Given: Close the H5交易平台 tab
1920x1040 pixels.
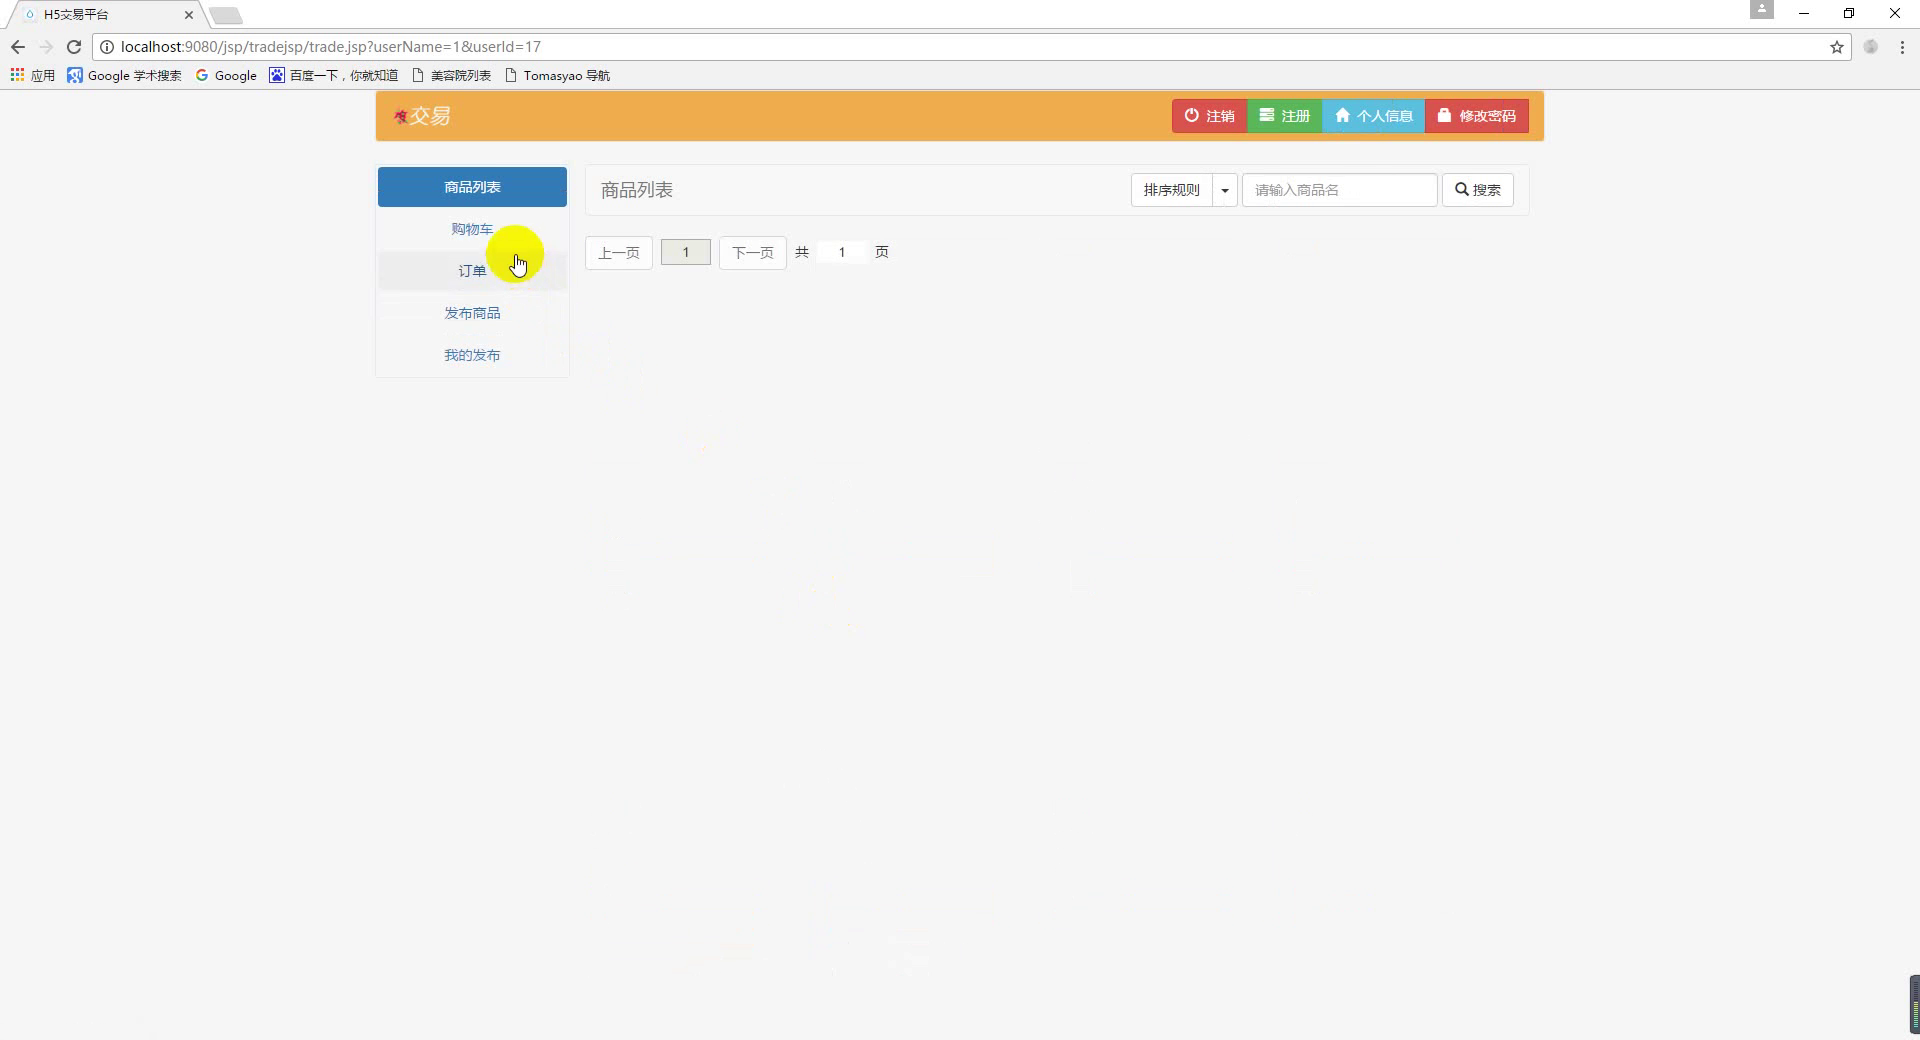Looking at the screenshot, I should tap(188, 15).
